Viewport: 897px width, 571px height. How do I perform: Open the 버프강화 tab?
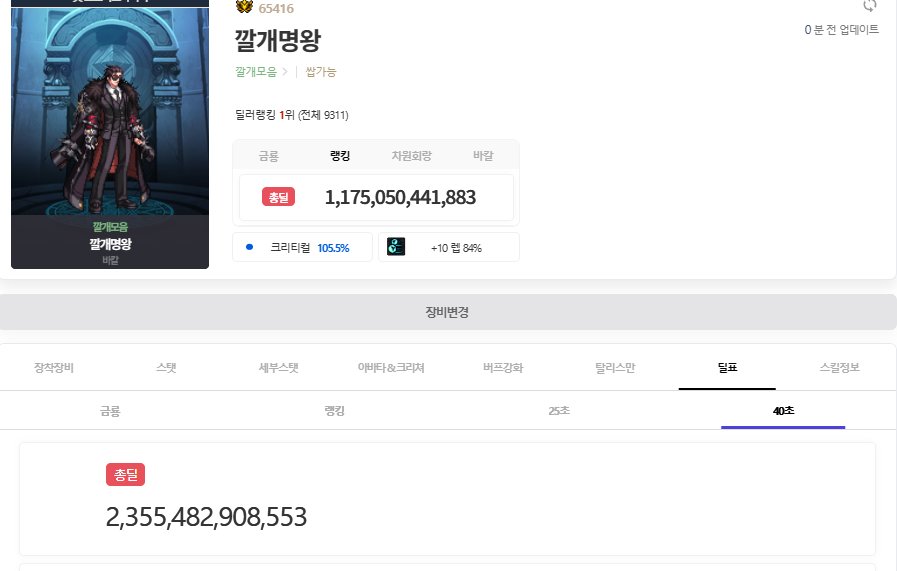pyautogui.click(x=503, y=367)
